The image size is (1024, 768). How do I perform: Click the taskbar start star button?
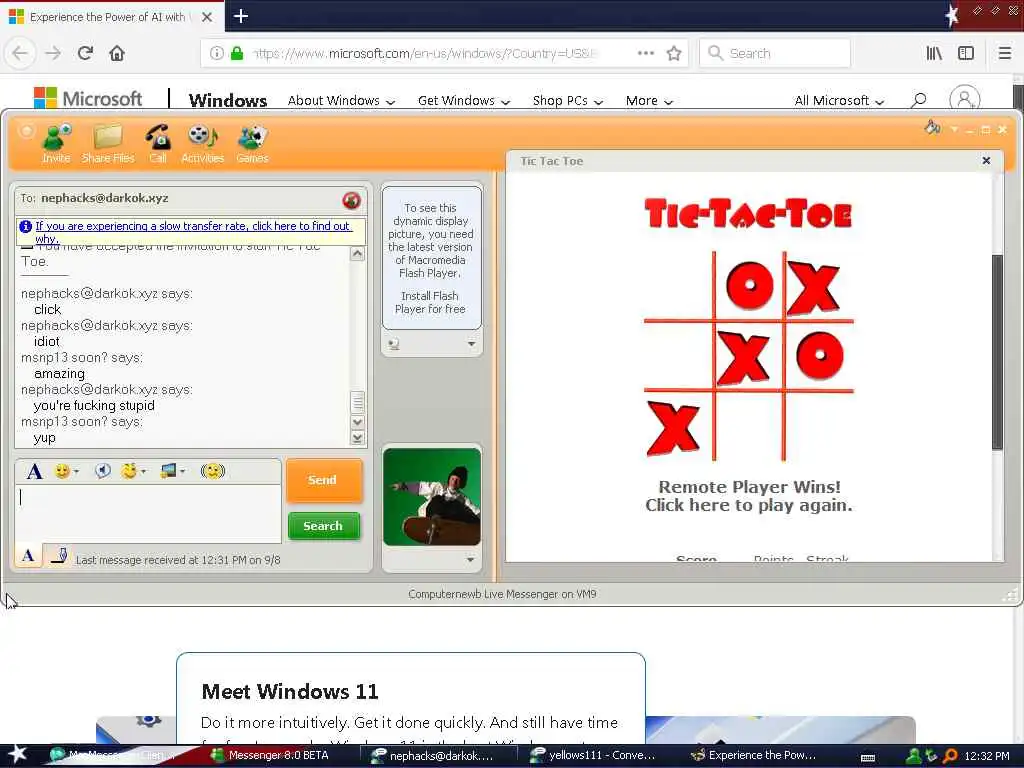click(x=18, y=754)
